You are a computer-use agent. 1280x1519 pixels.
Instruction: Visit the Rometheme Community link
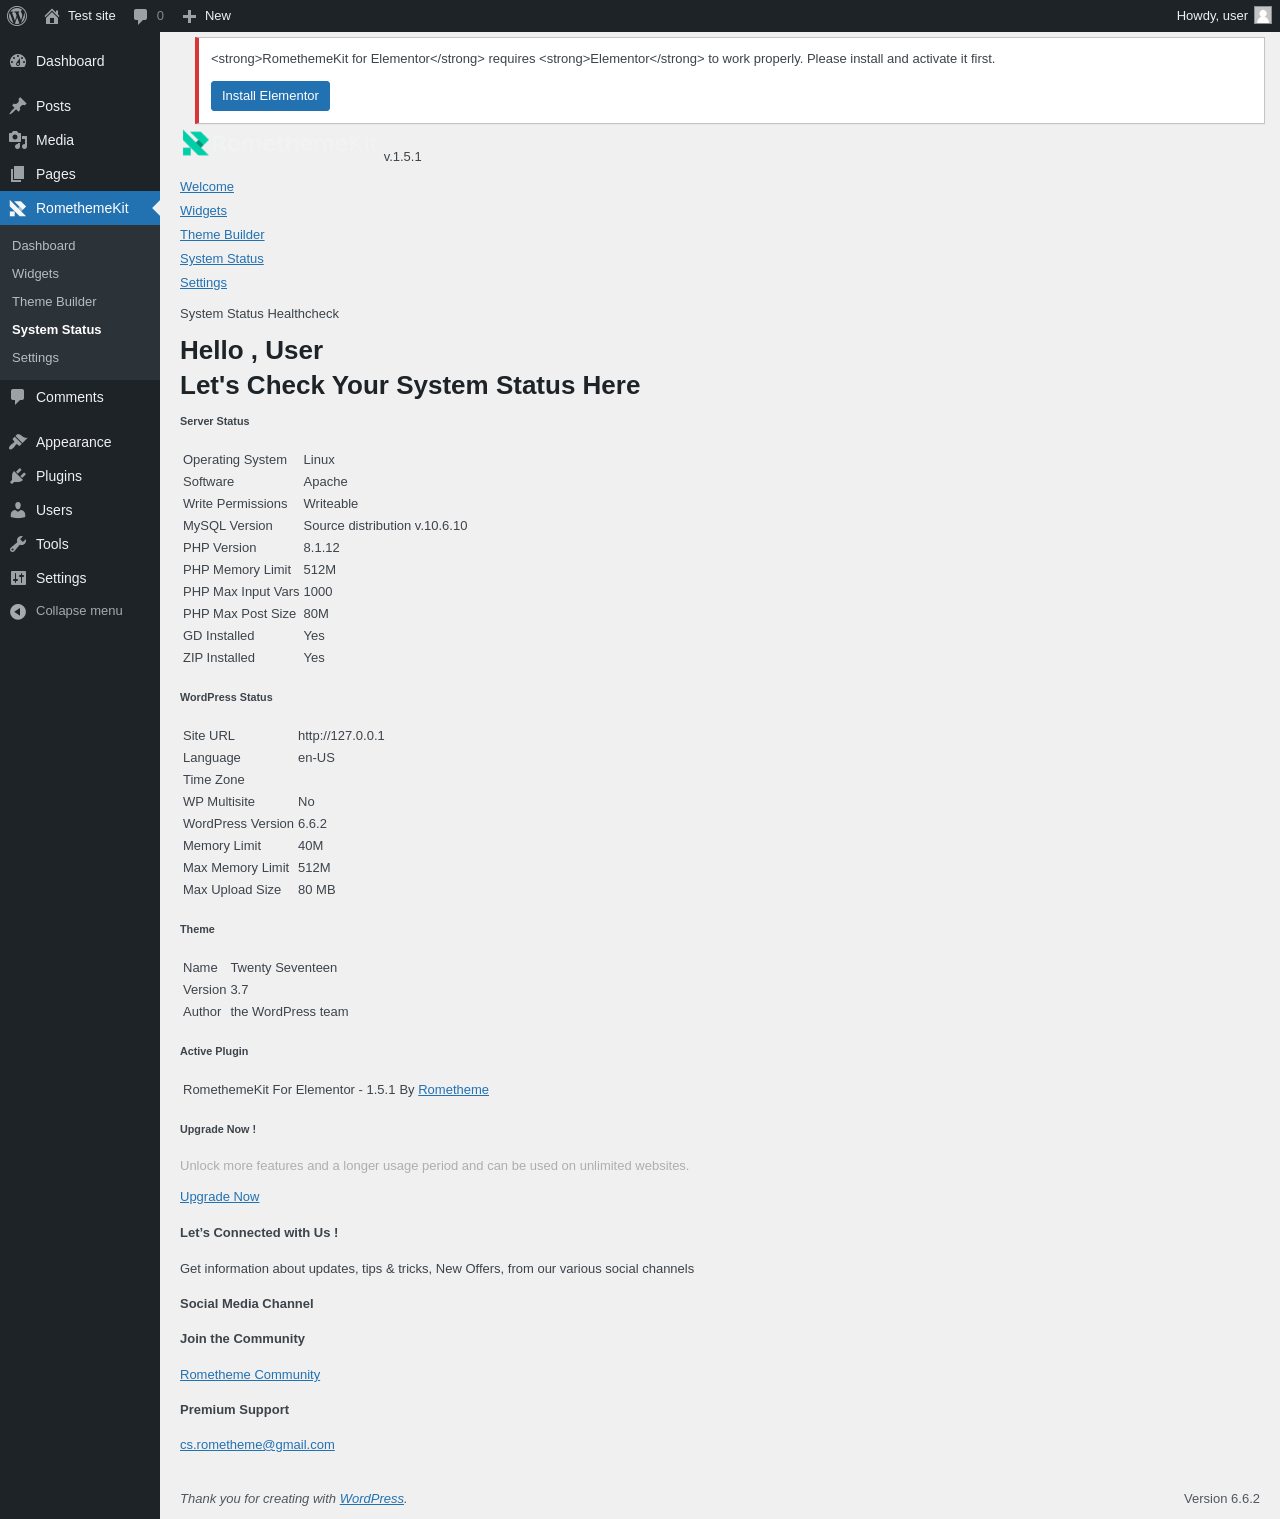pyautogui.click(x=250, y=1375)
